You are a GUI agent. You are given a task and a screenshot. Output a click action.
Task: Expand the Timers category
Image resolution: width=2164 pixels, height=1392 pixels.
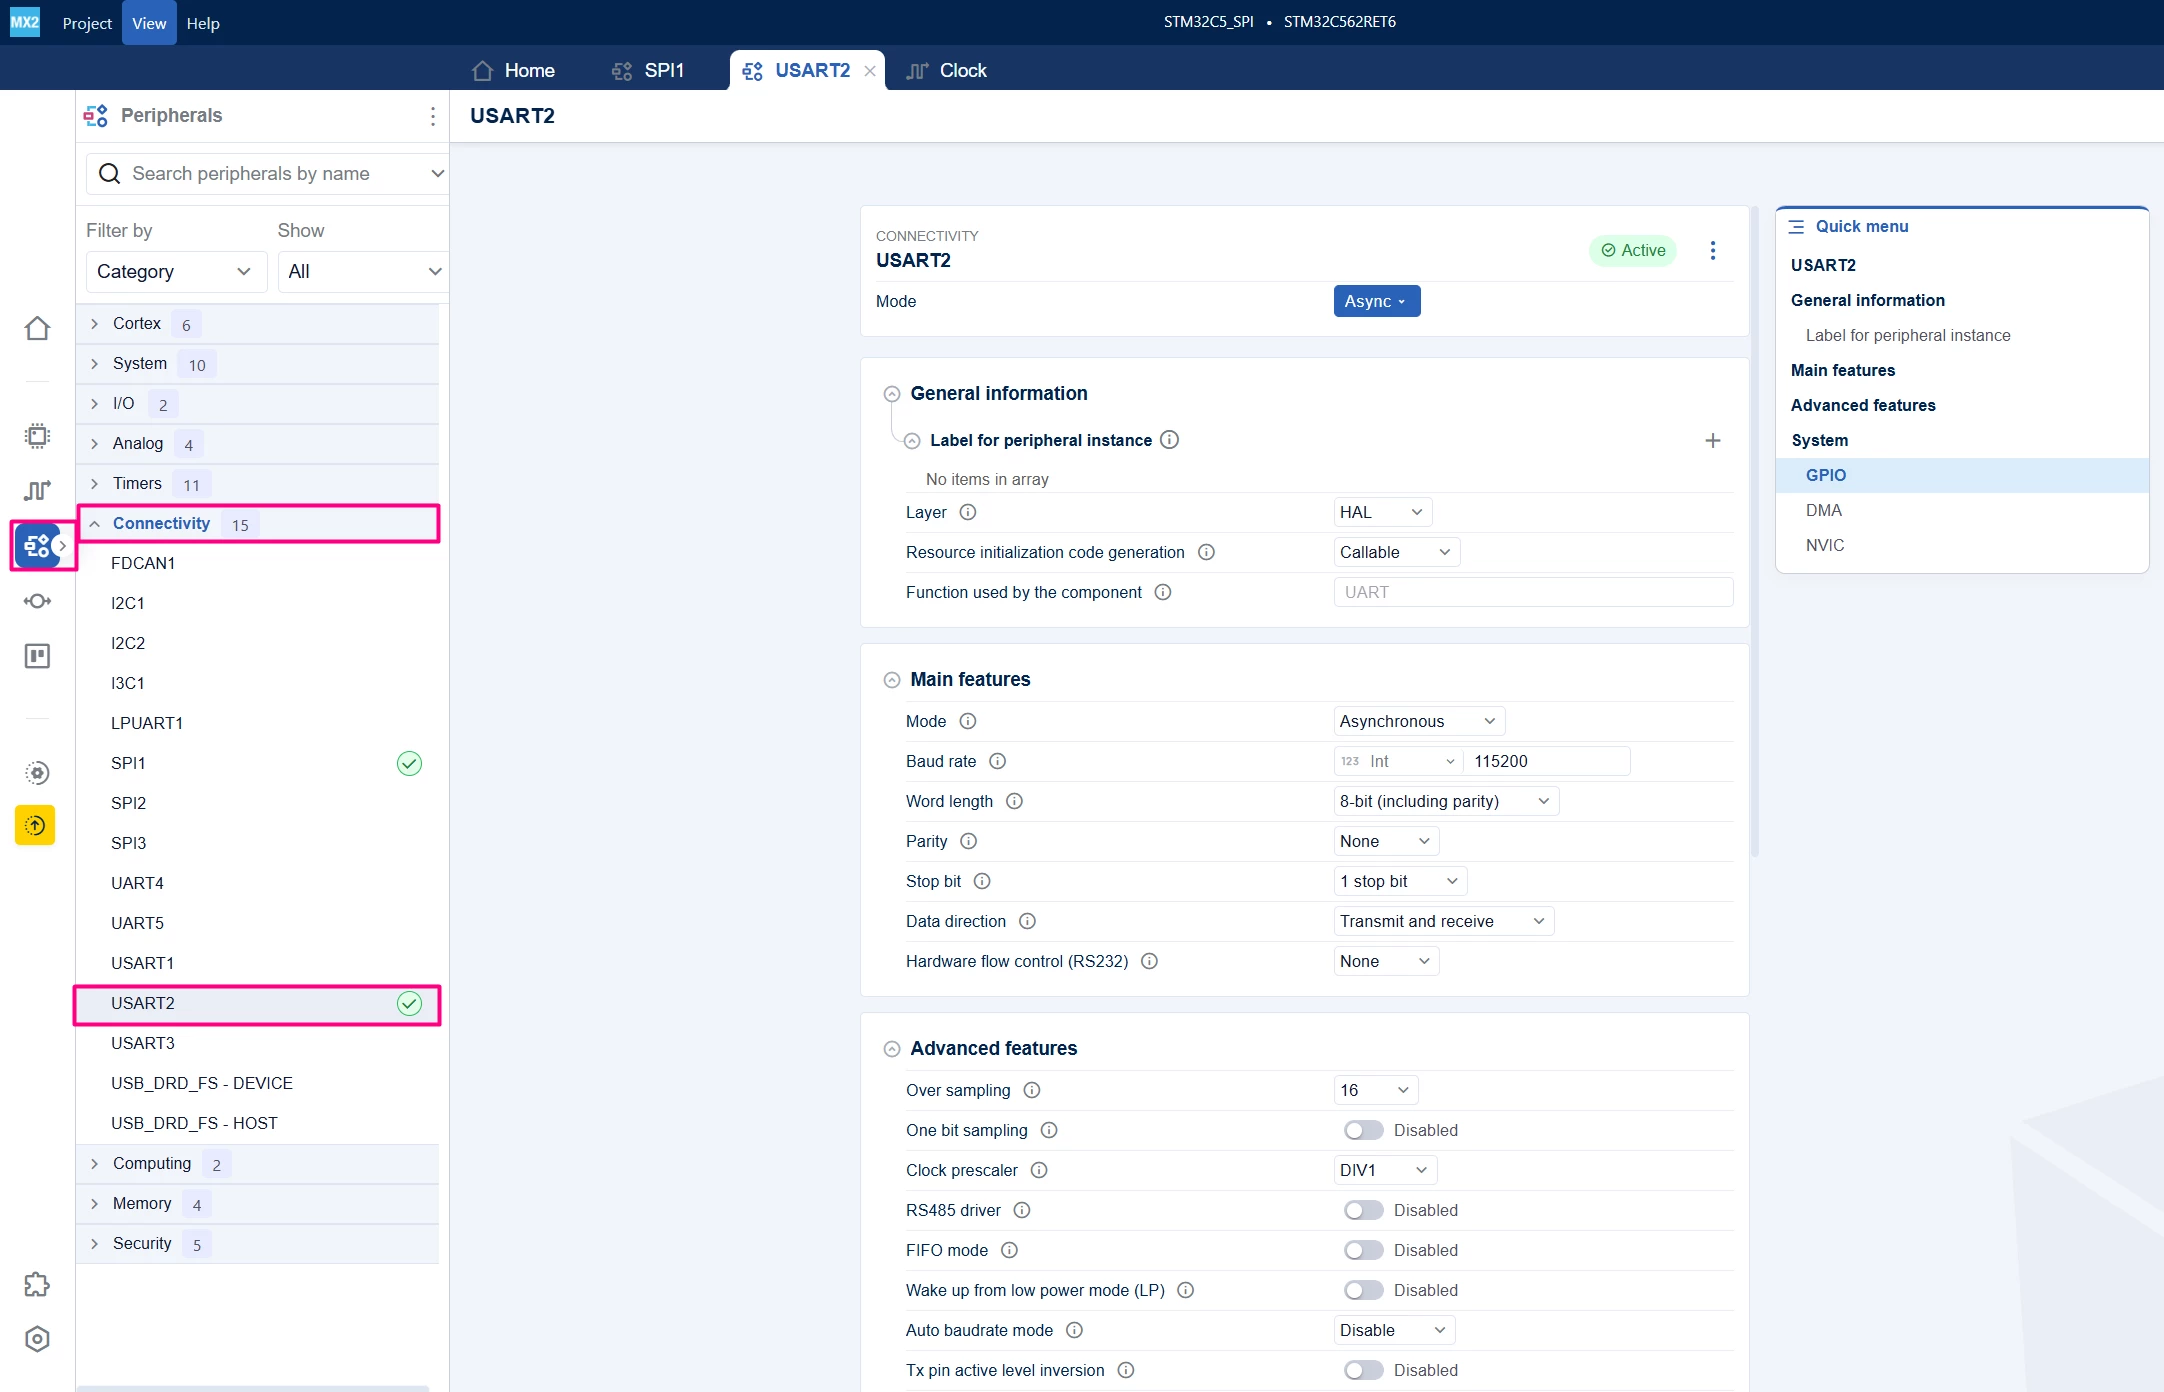(x=258, y=484)
